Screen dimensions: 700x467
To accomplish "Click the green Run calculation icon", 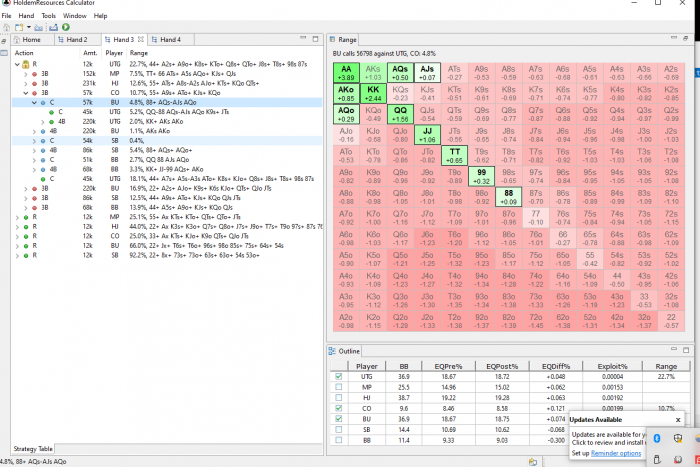I will coord(66,27).
